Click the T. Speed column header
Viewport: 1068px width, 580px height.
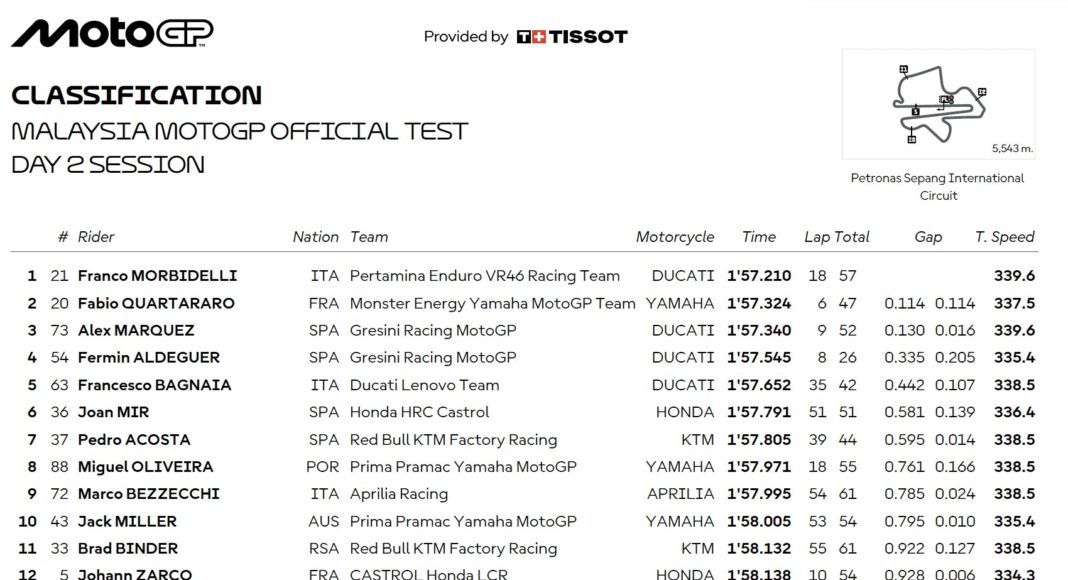pos(1005,237)
